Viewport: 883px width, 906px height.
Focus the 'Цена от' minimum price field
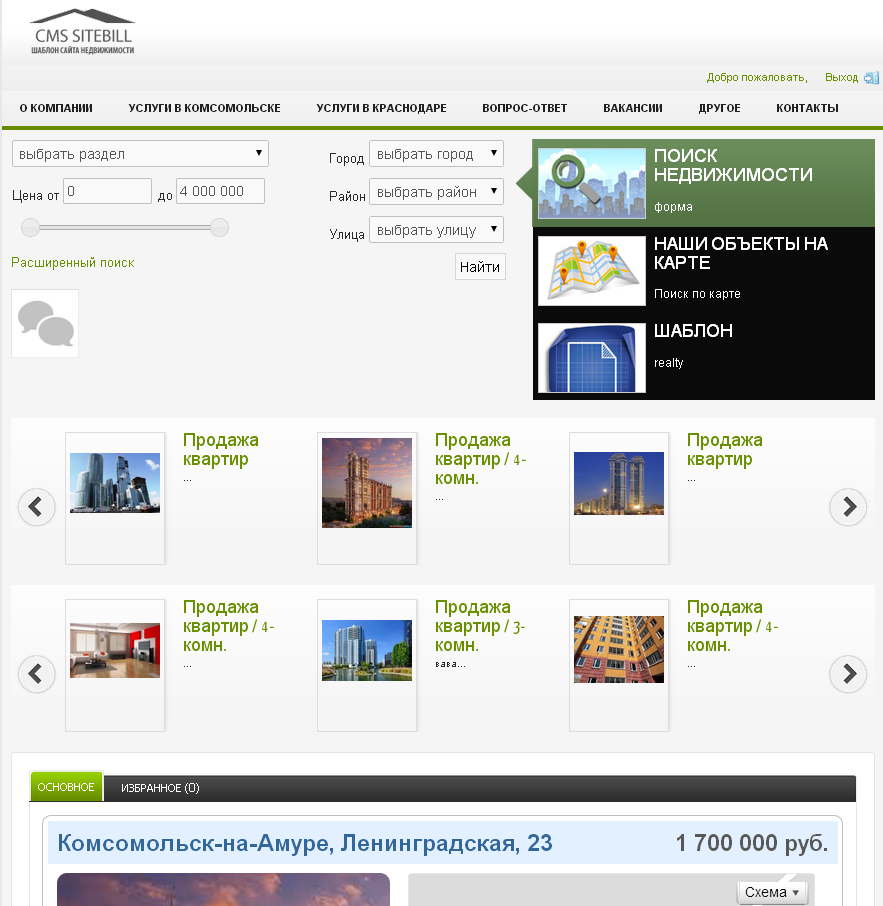click(107, 191)
